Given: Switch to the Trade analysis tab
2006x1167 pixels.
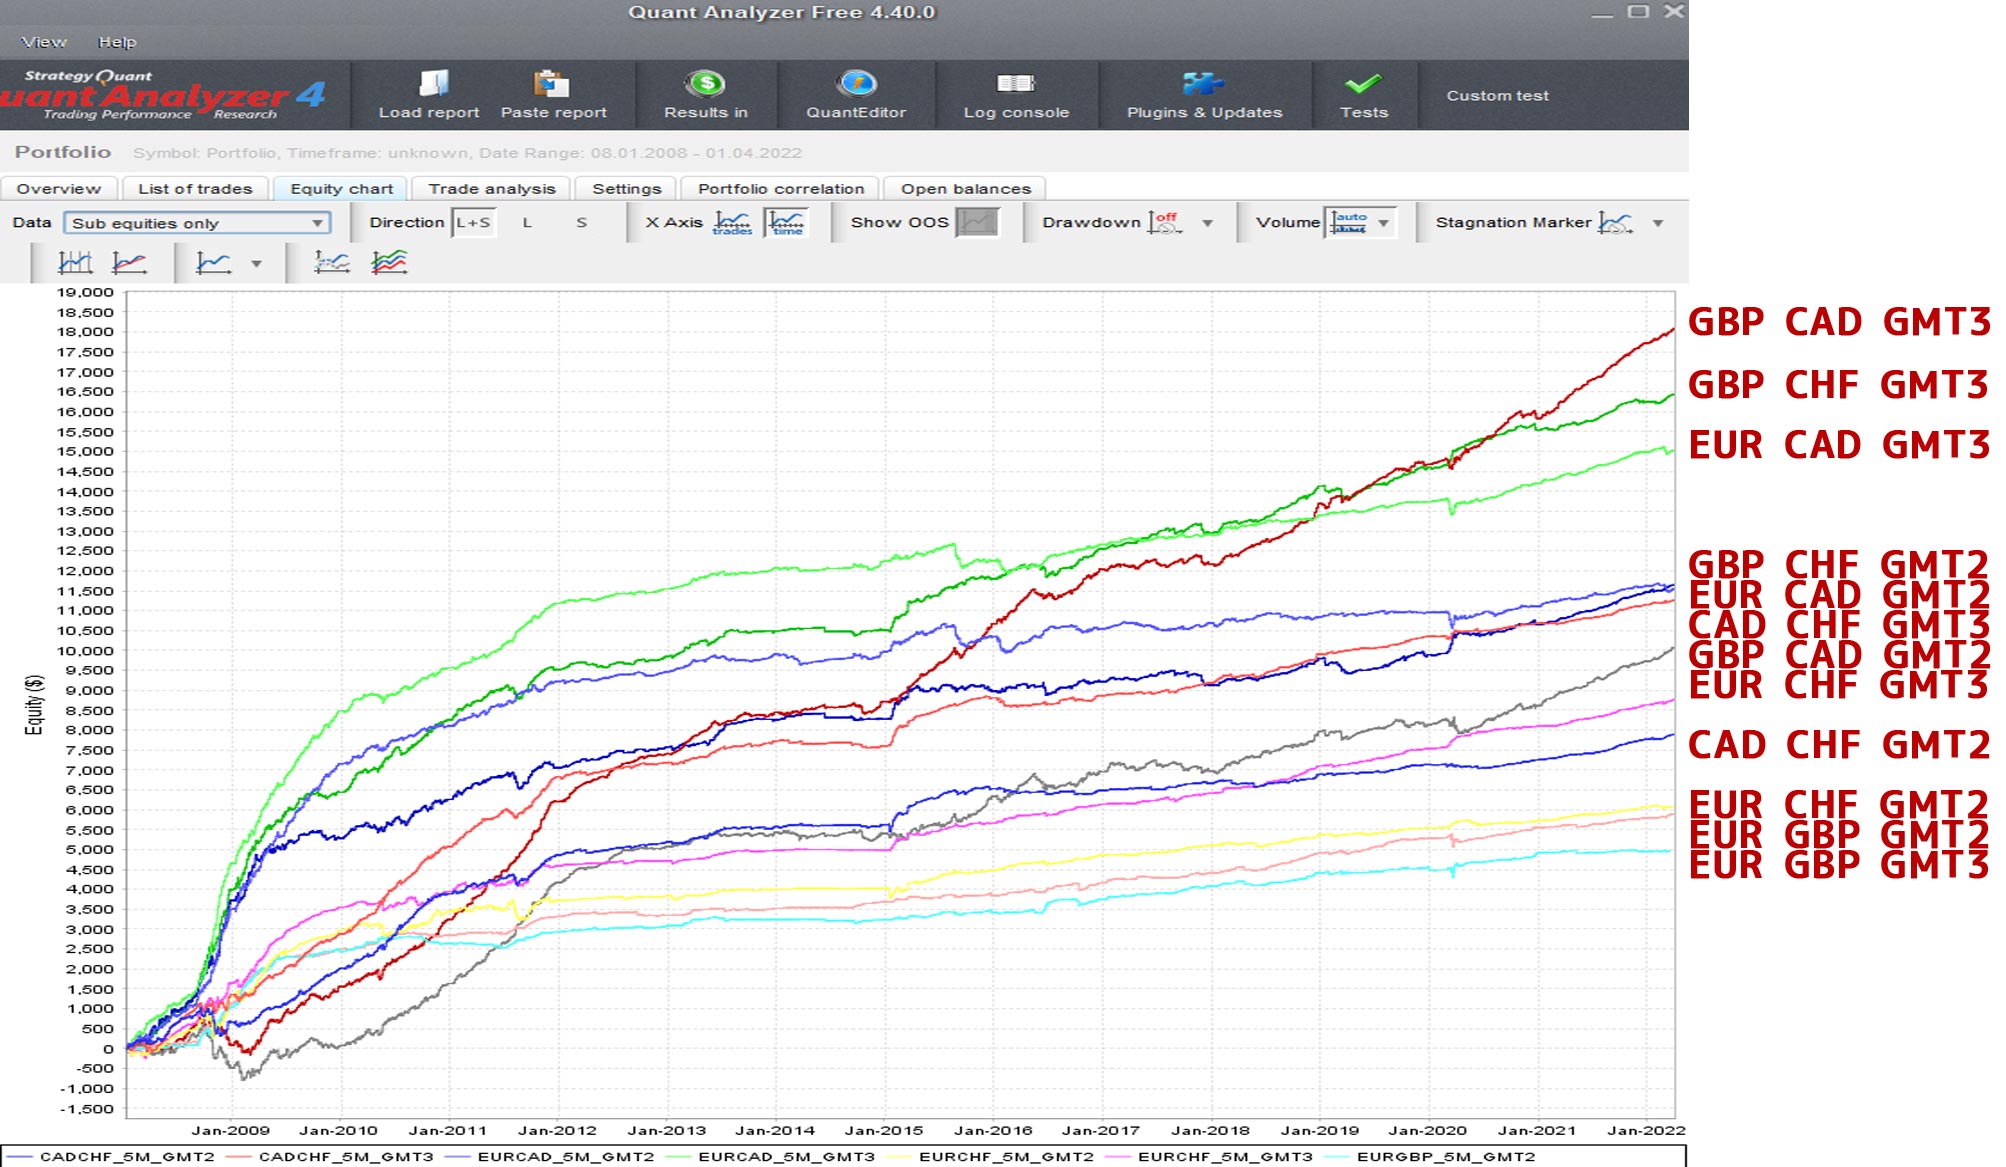Looking at the screenshot, I should (x=491, y=189).
